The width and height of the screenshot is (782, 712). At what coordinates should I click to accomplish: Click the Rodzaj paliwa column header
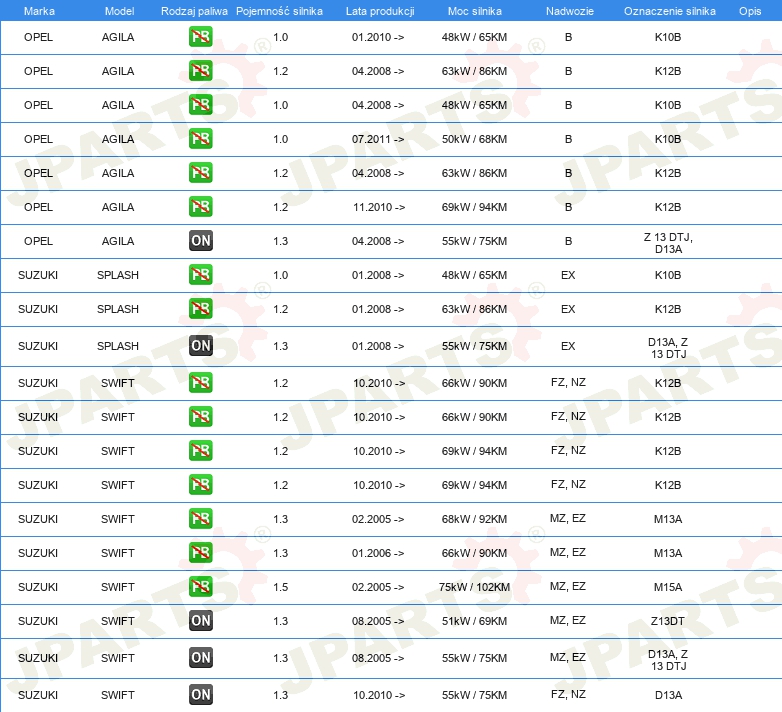click(x=194, y=11)
